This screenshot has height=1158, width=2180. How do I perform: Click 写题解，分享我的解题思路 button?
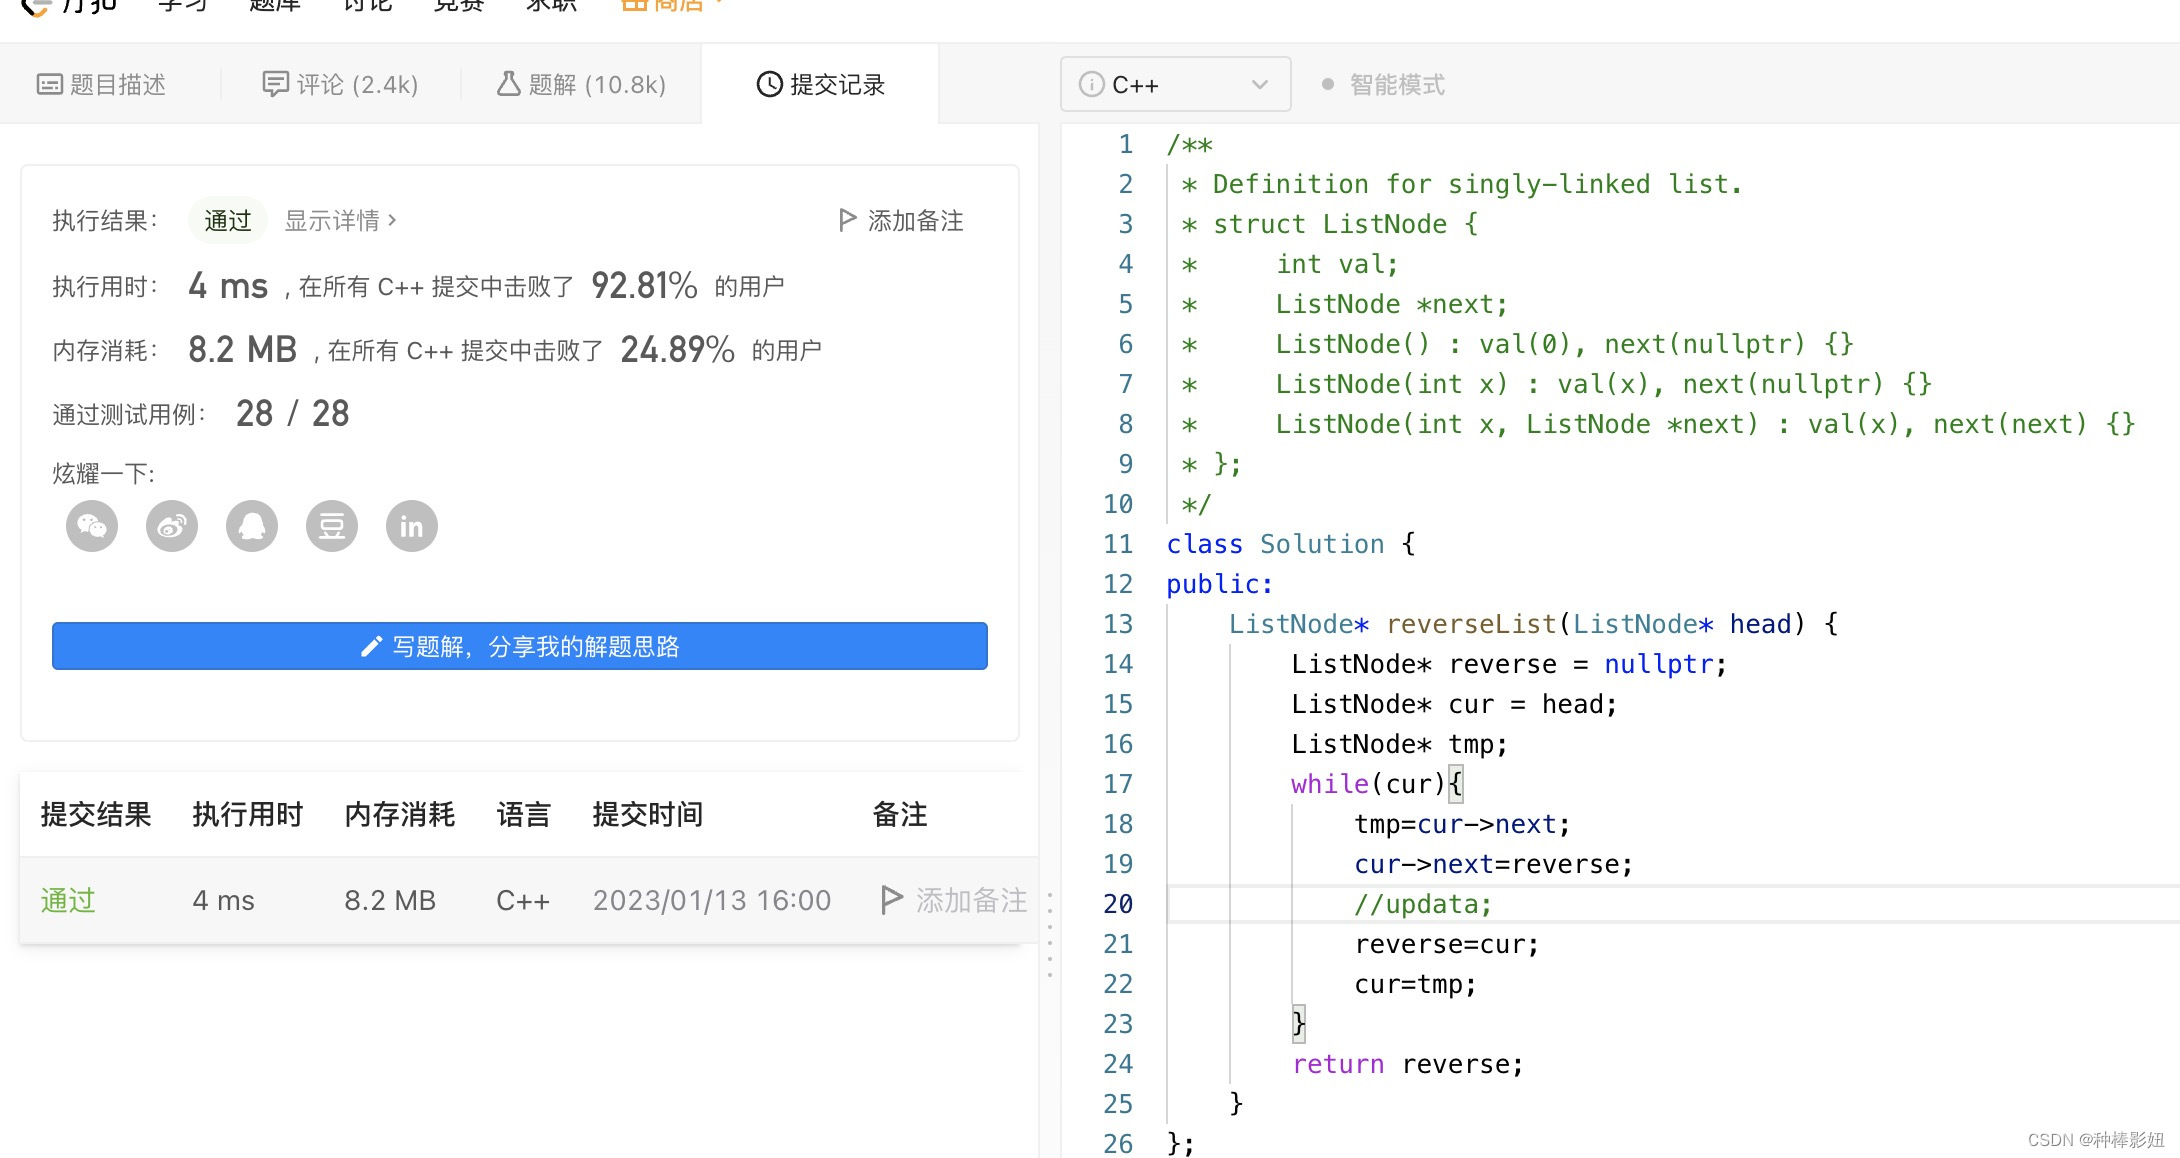(x=519, y=646)
